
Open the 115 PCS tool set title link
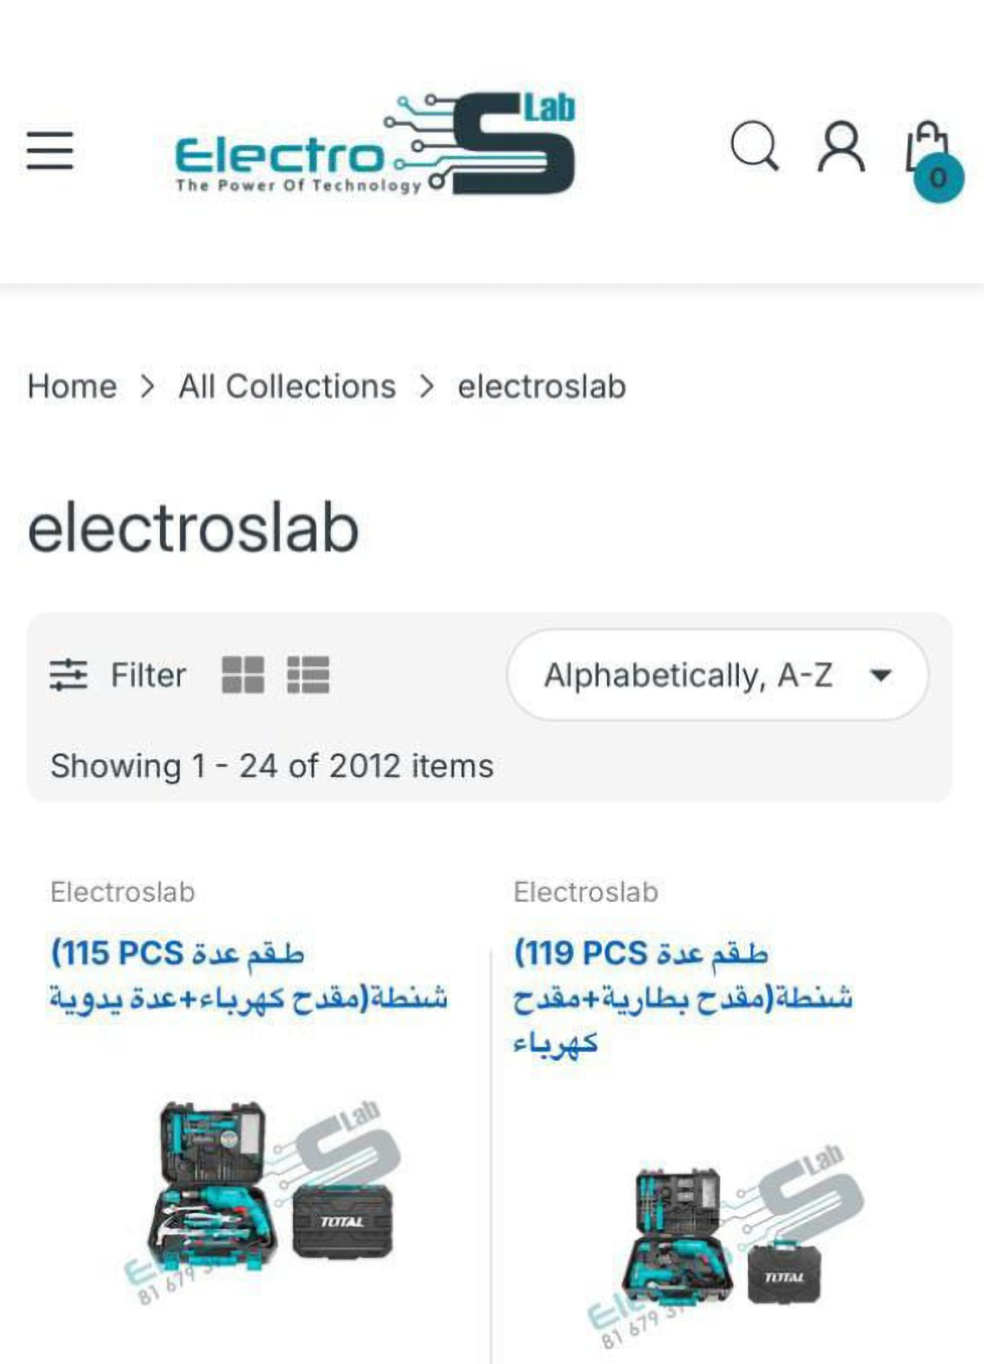click(248, 975)
